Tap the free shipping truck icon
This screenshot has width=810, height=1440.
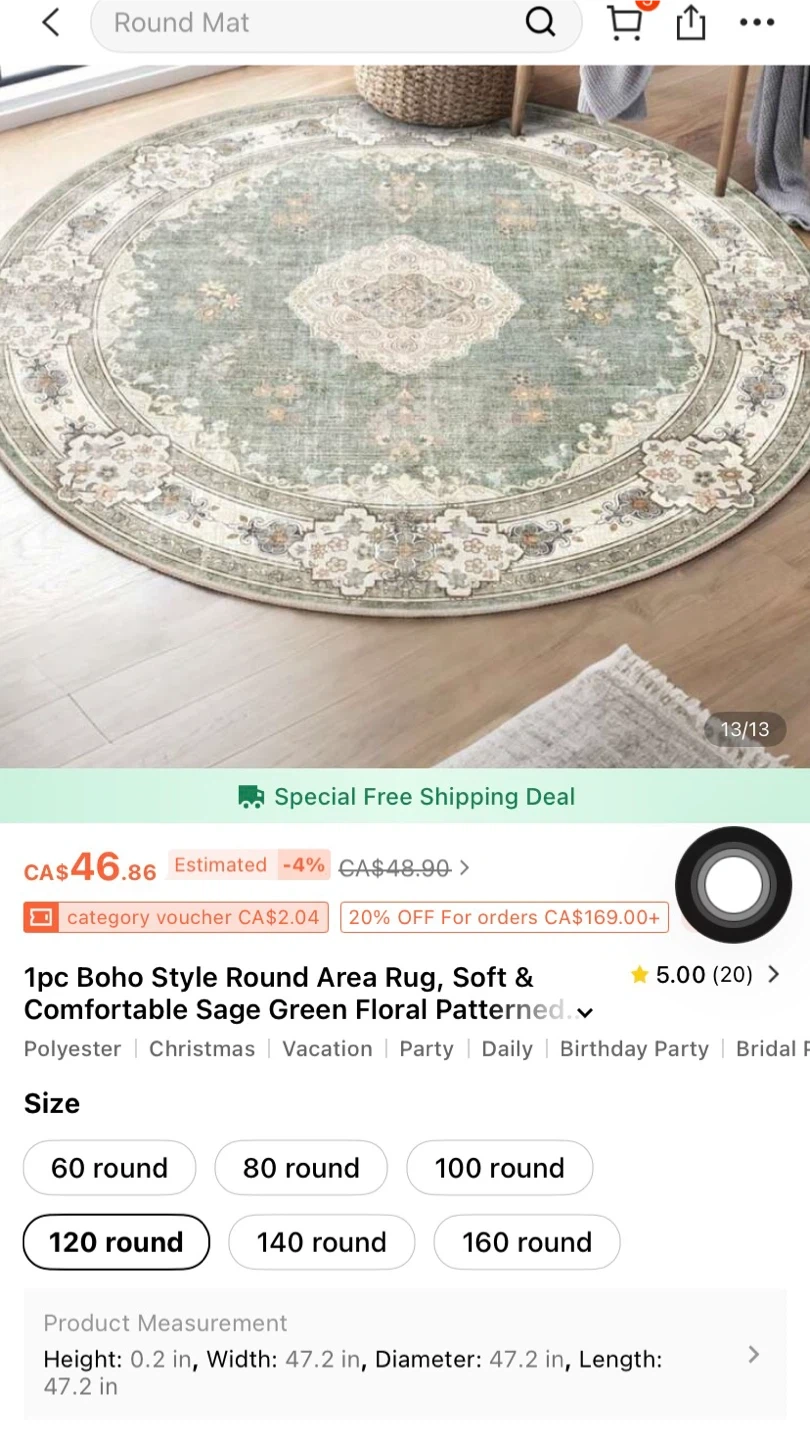[251, 797]
